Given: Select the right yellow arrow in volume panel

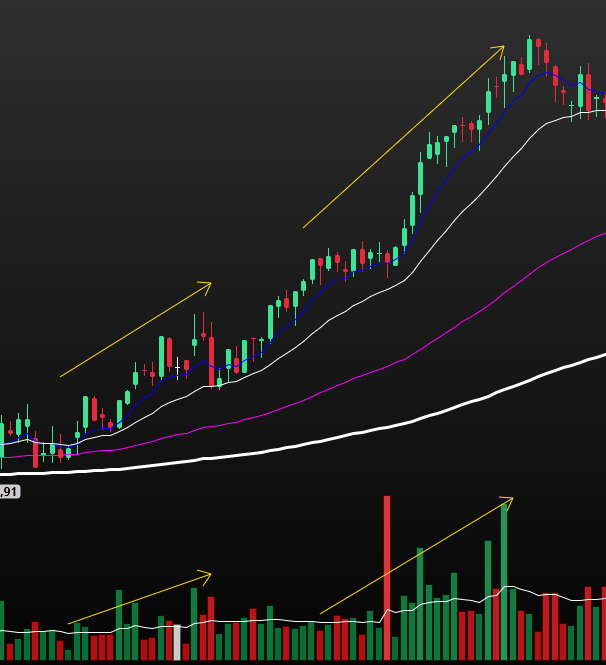Looking at the screenshot, I should 415,556.
